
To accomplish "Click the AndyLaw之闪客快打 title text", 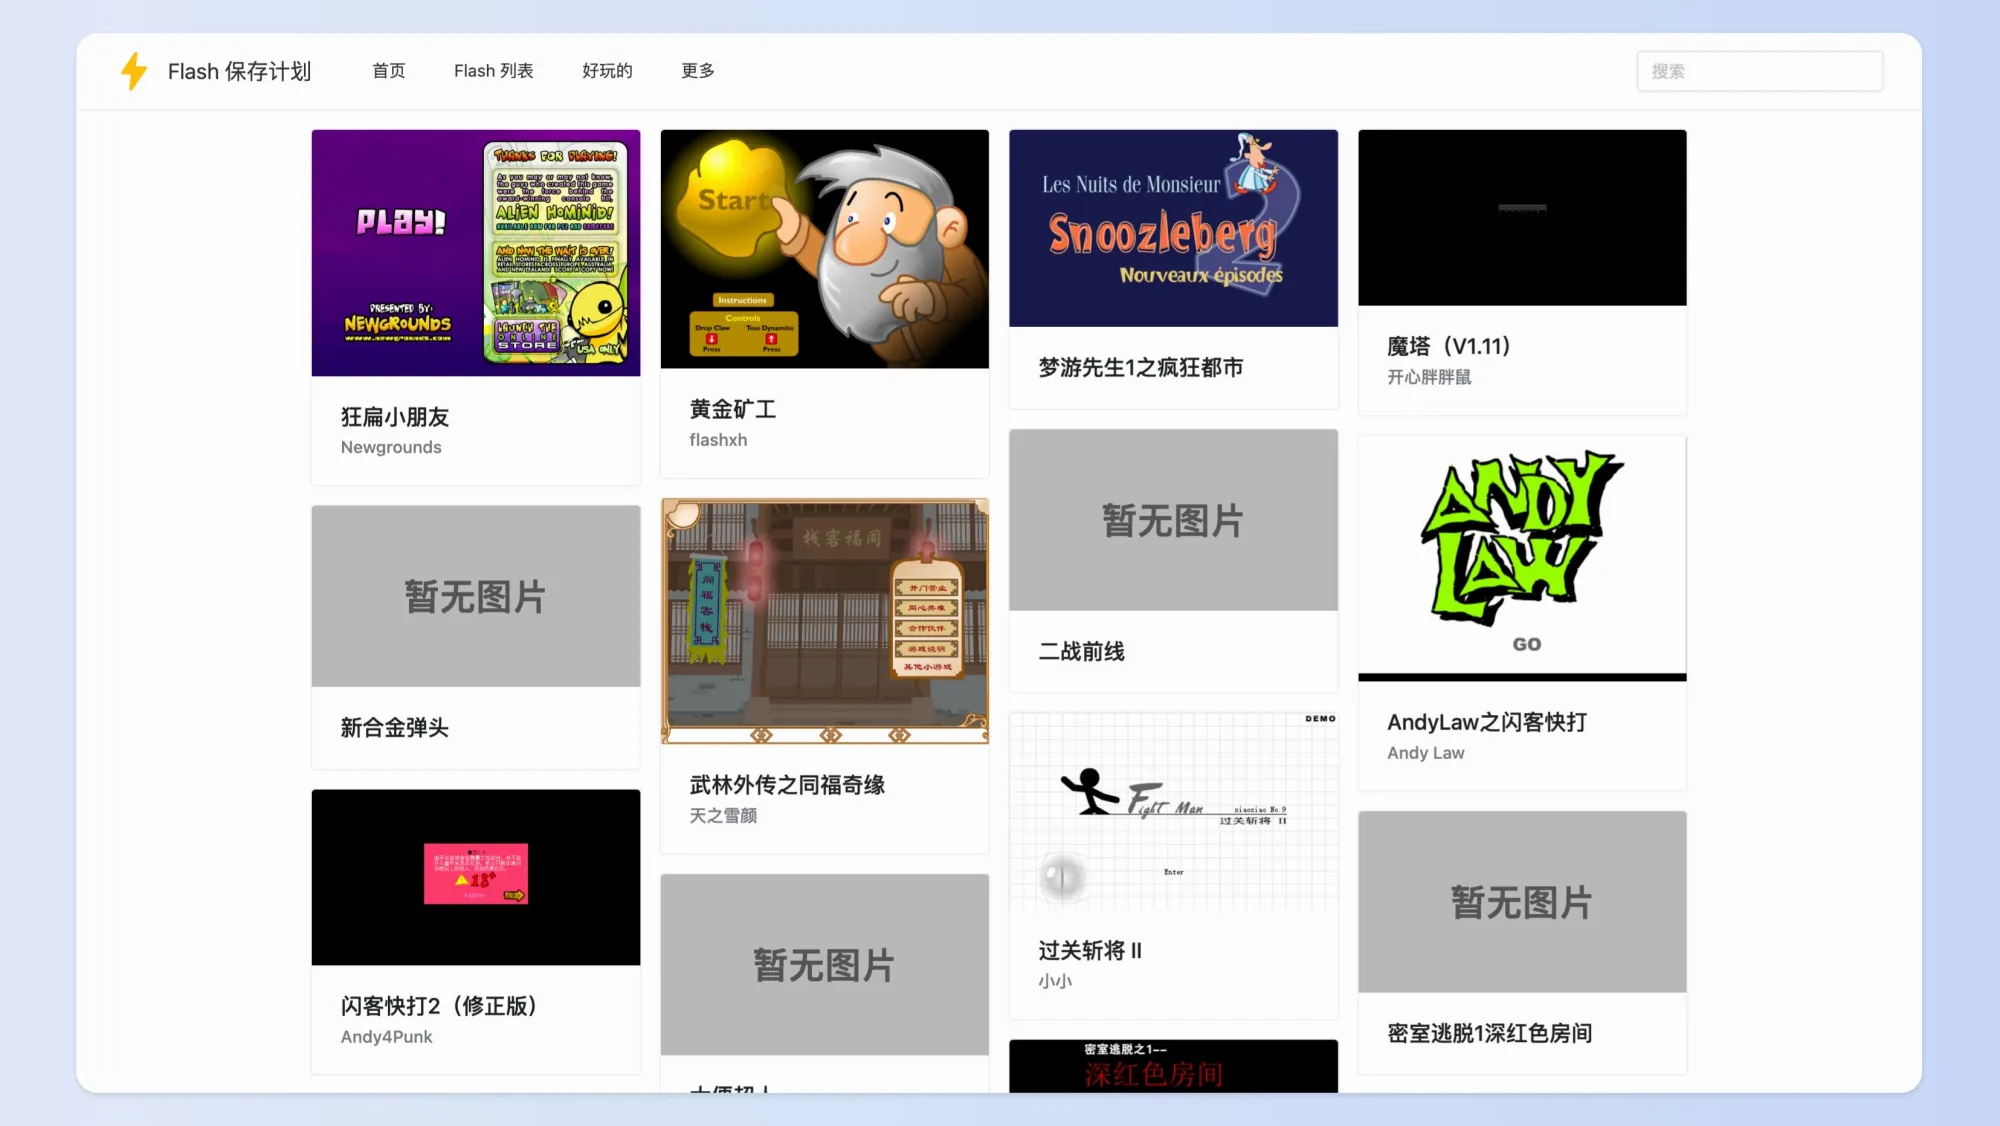I will pyautogui.click(x=1486, y=722).
